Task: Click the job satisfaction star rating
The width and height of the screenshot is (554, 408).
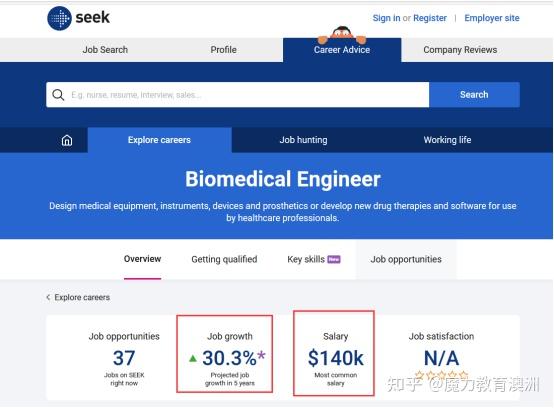Action: (442, 374)
